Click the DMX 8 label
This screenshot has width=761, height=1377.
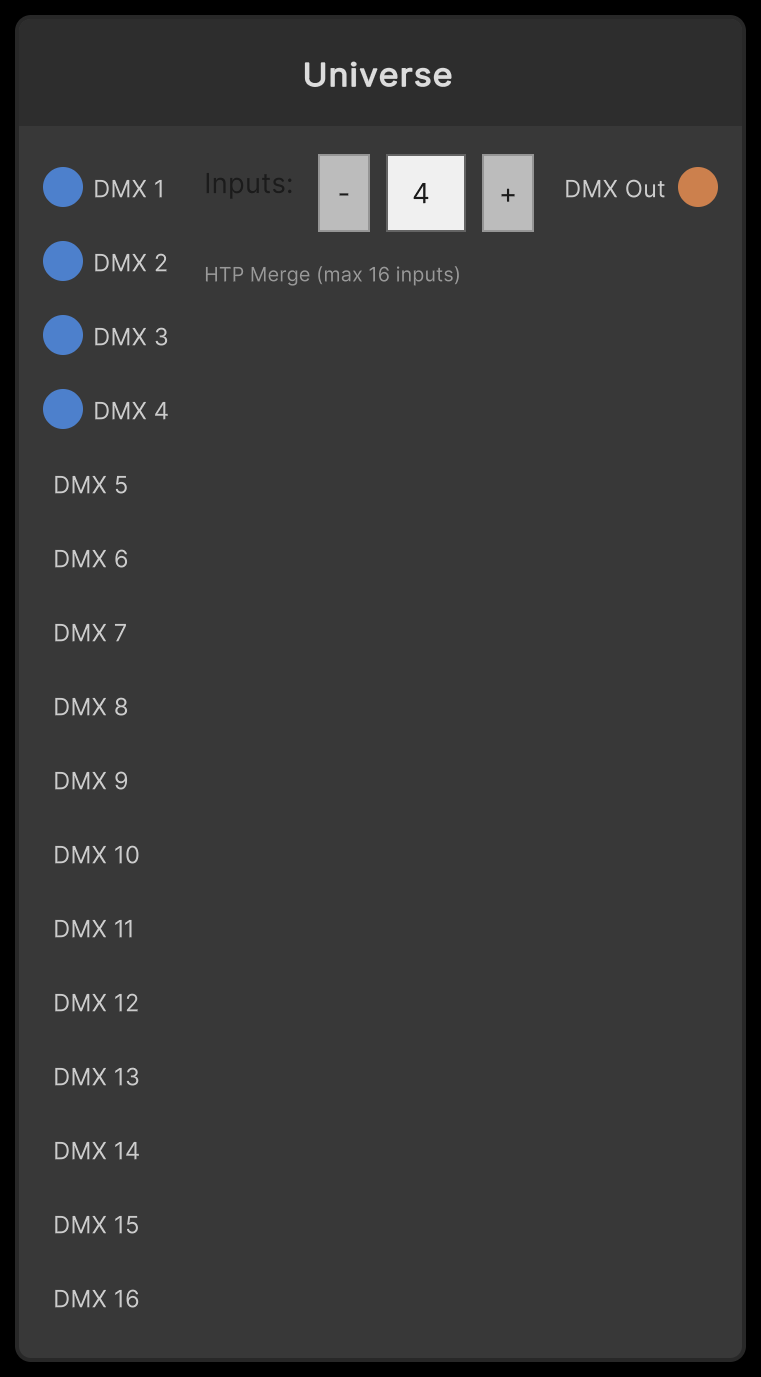91,707
